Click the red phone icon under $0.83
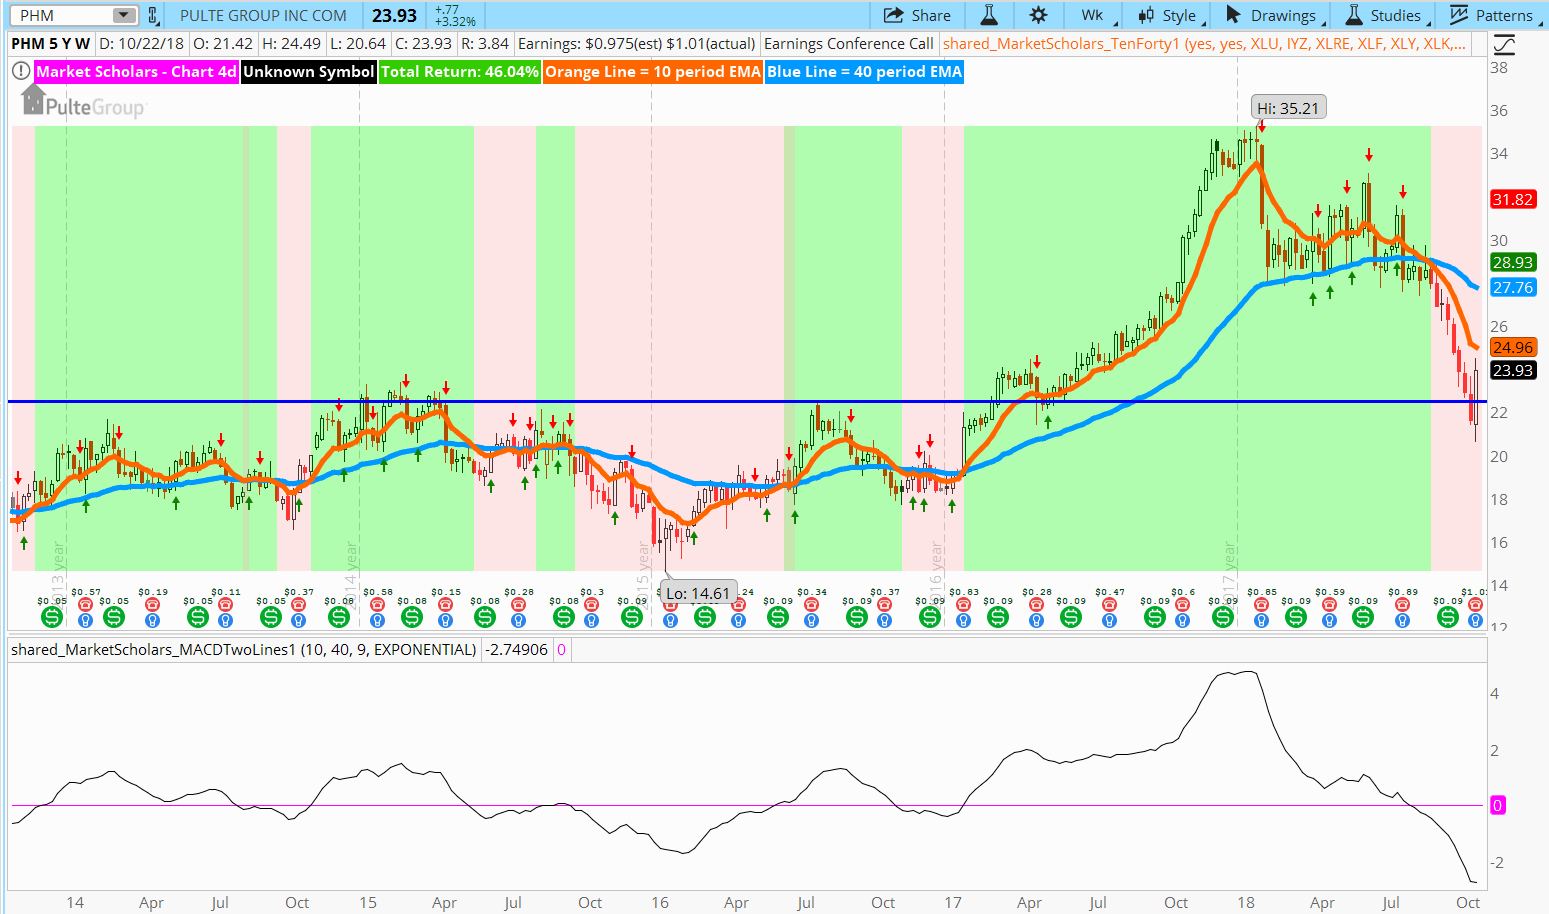This screenshot has height=914, width=1549. 964,605
